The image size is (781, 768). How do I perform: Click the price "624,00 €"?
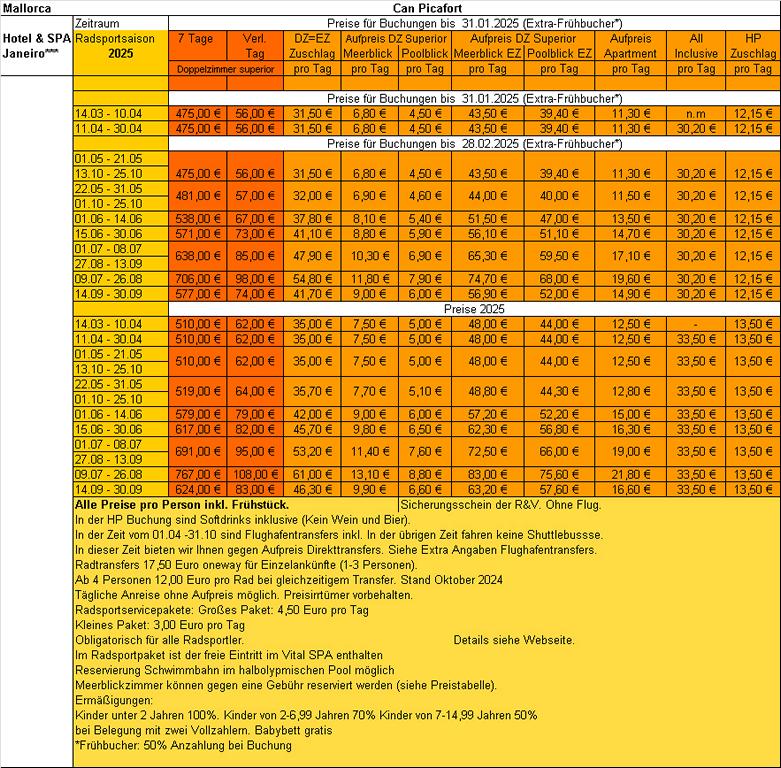(x=198, y=490)
